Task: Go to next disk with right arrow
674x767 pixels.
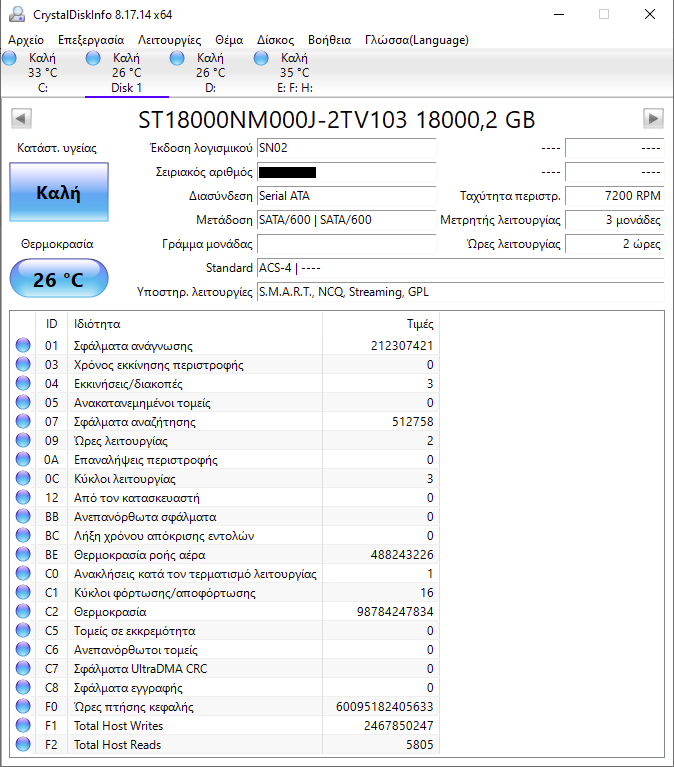Action: coord(653,118)
